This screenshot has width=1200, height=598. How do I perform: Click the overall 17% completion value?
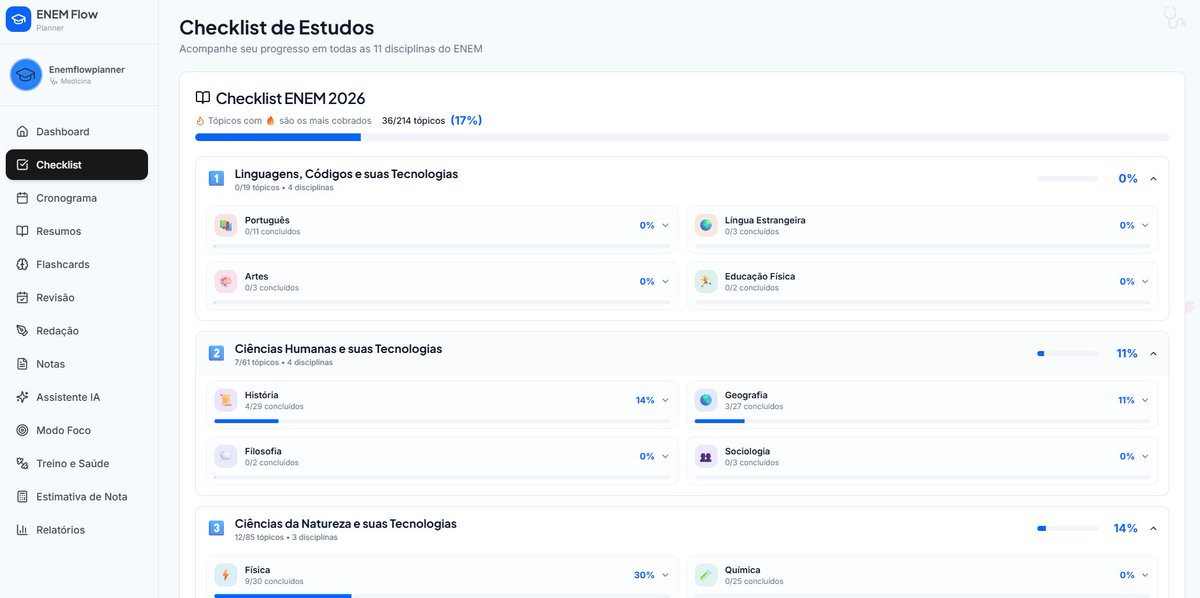466,120
